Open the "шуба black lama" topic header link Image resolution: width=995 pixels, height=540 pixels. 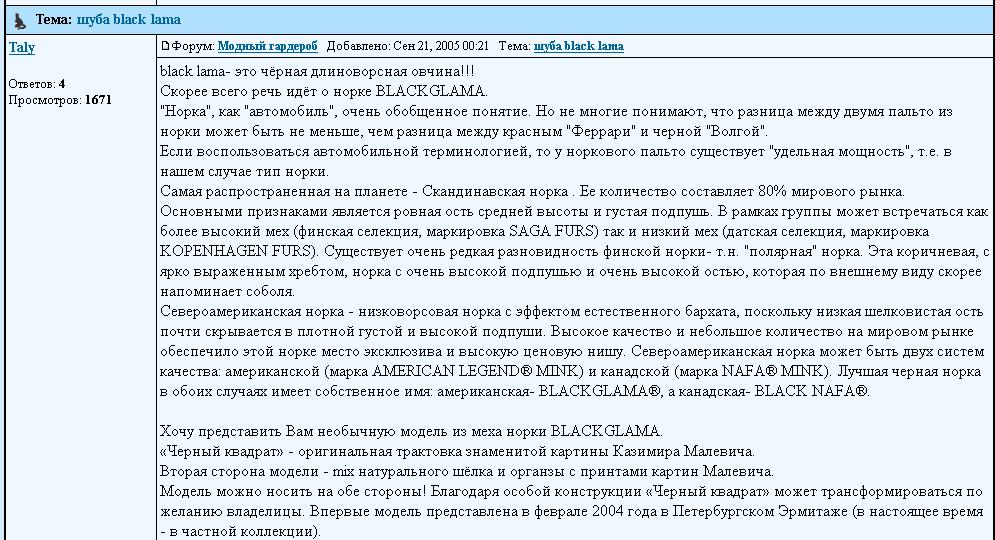129,20
